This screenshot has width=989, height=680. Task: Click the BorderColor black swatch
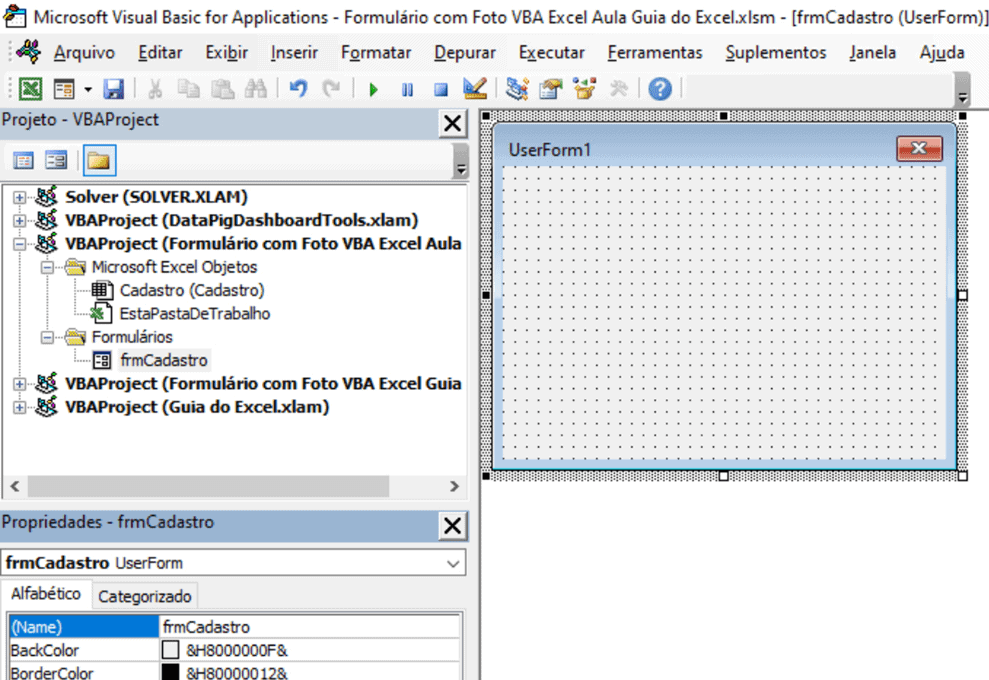(170, 672)
